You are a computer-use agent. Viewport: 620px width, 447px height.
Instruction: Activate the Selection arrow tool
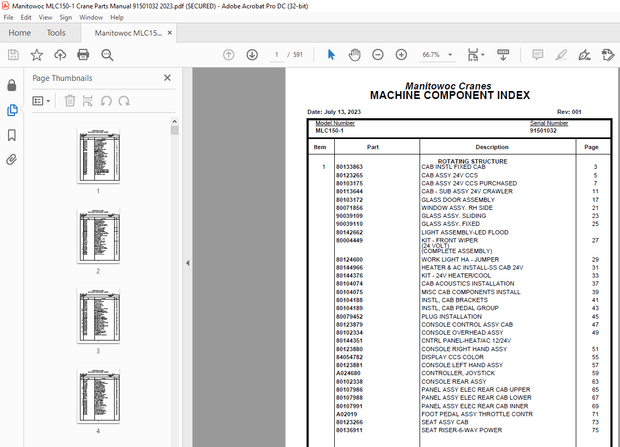[331, 55]
